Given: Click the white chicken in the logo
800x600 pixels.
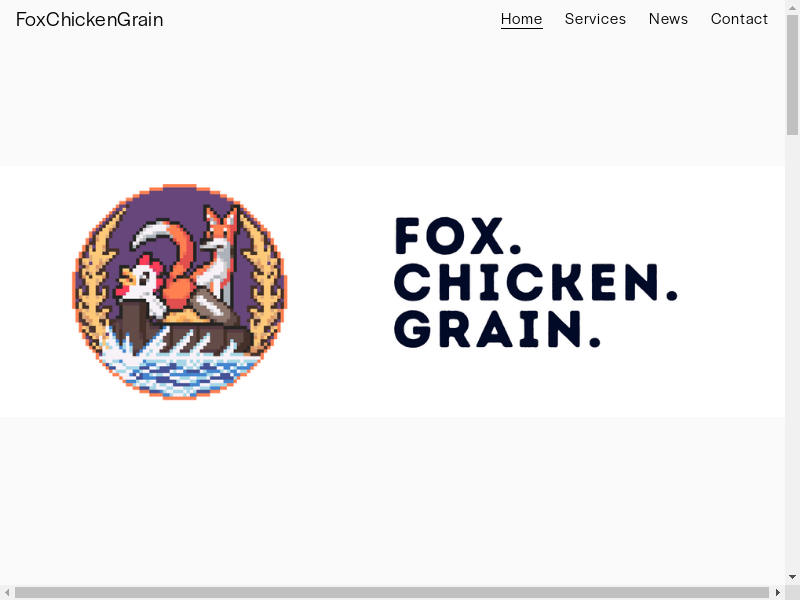Looking at the screenshot, I should pos(140,283).
